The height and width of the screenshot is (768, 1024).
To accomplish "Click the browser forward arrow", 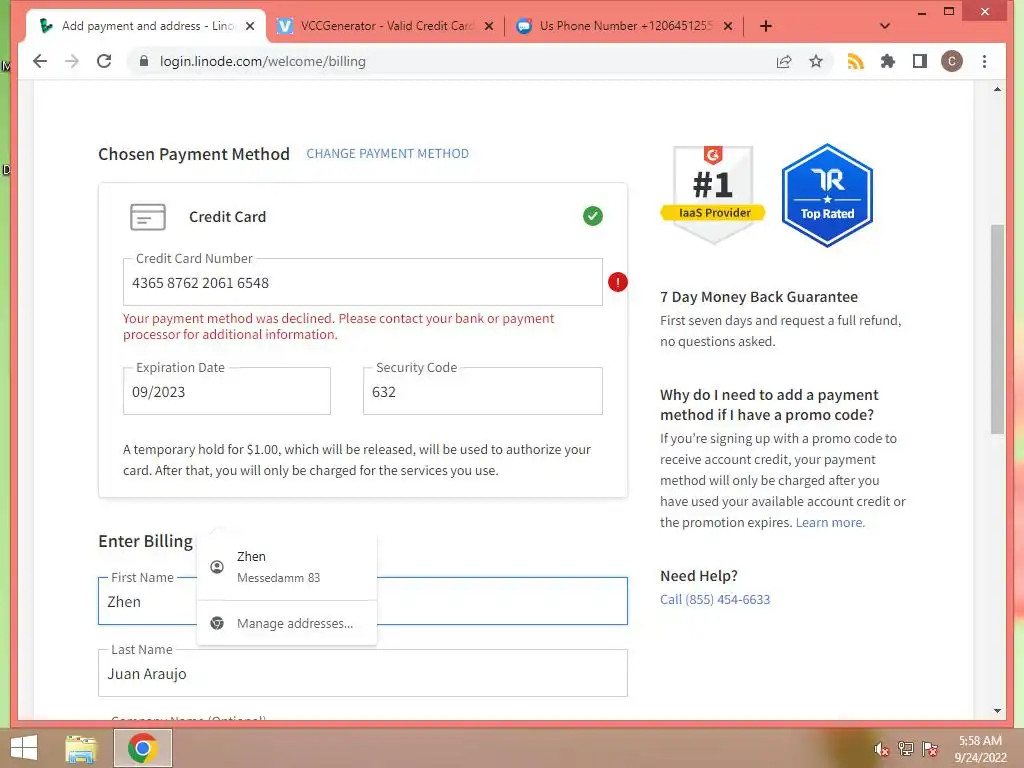I will pyautogui.click(x=72, y=61).
